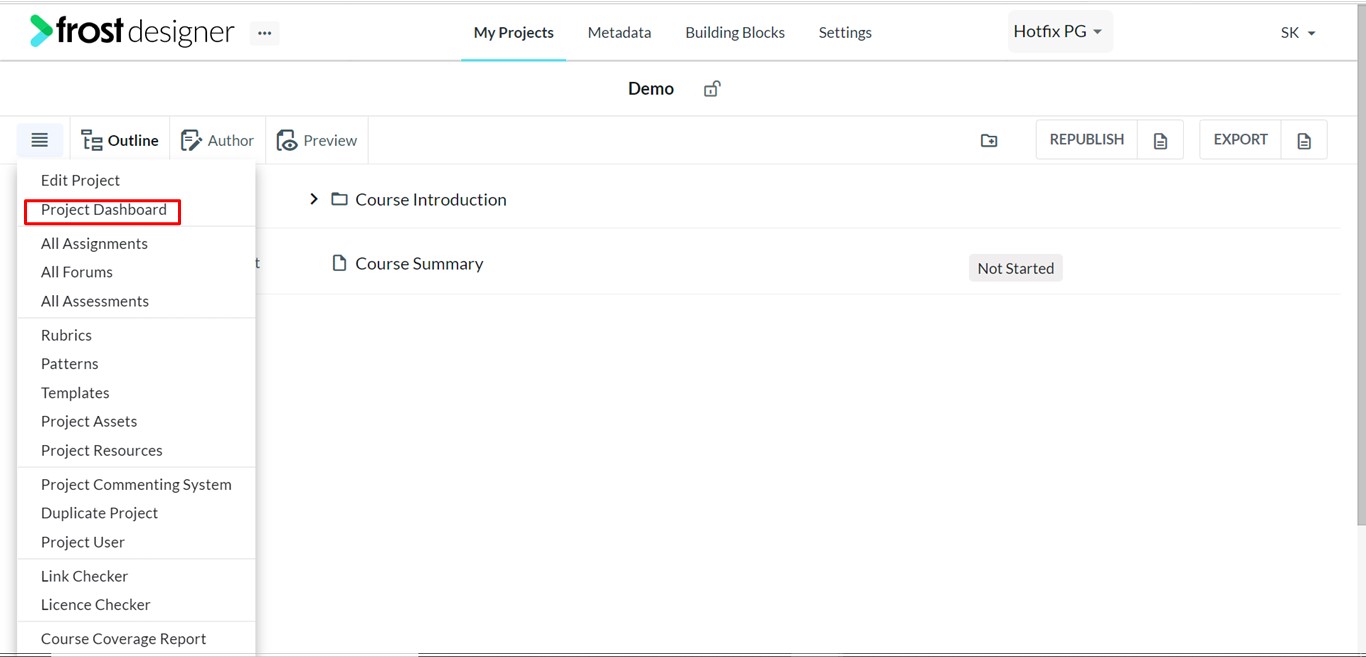Switch to Author view
The height and width of the screenshot is (657, 1366).
coord(217,140)
